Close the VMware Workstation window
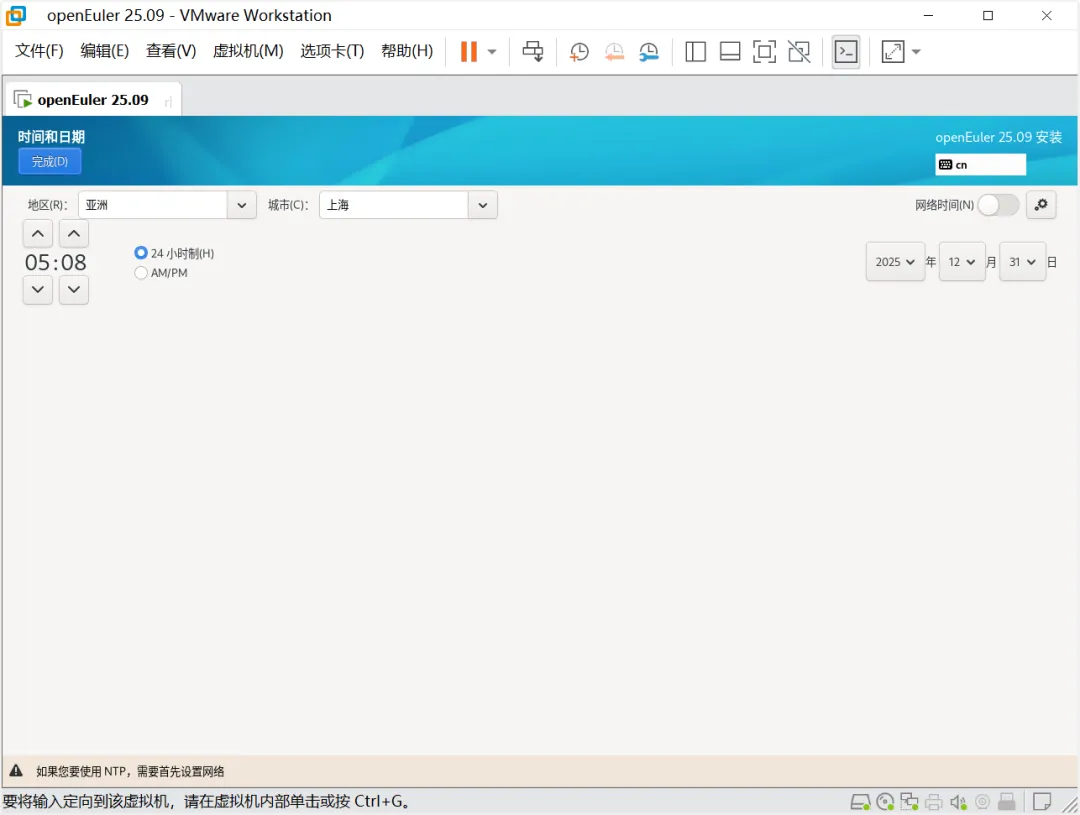1080x815 pixels. pyautogui.click(x=1046, y=15)
